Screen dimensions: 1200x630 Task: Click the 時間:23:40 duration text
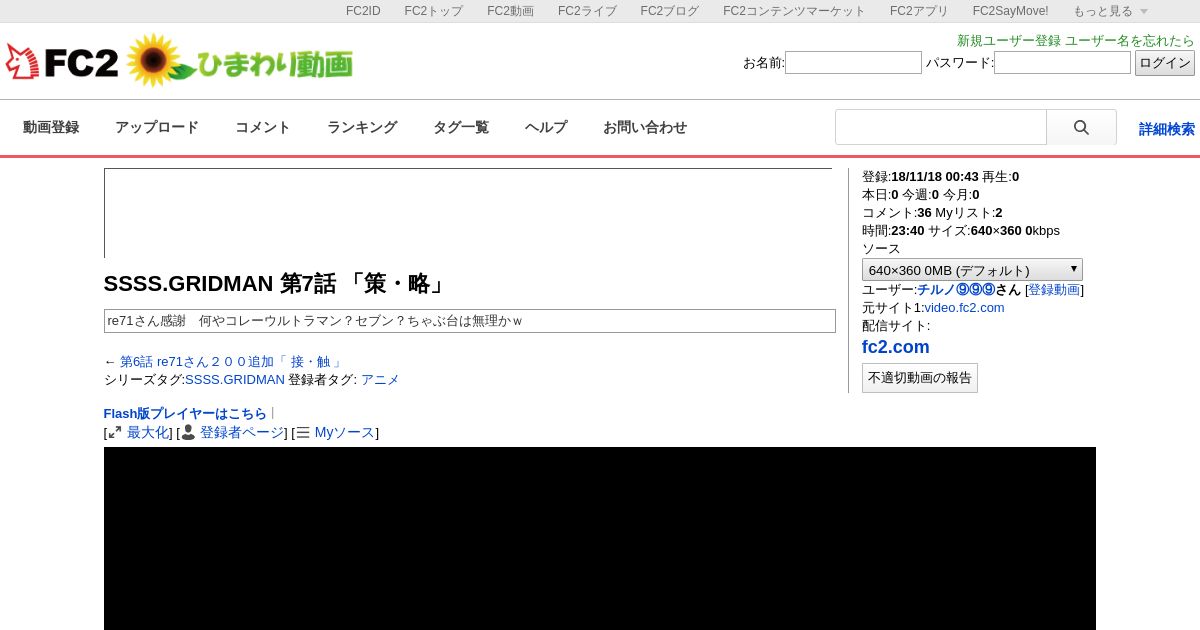tap(893, 231)
